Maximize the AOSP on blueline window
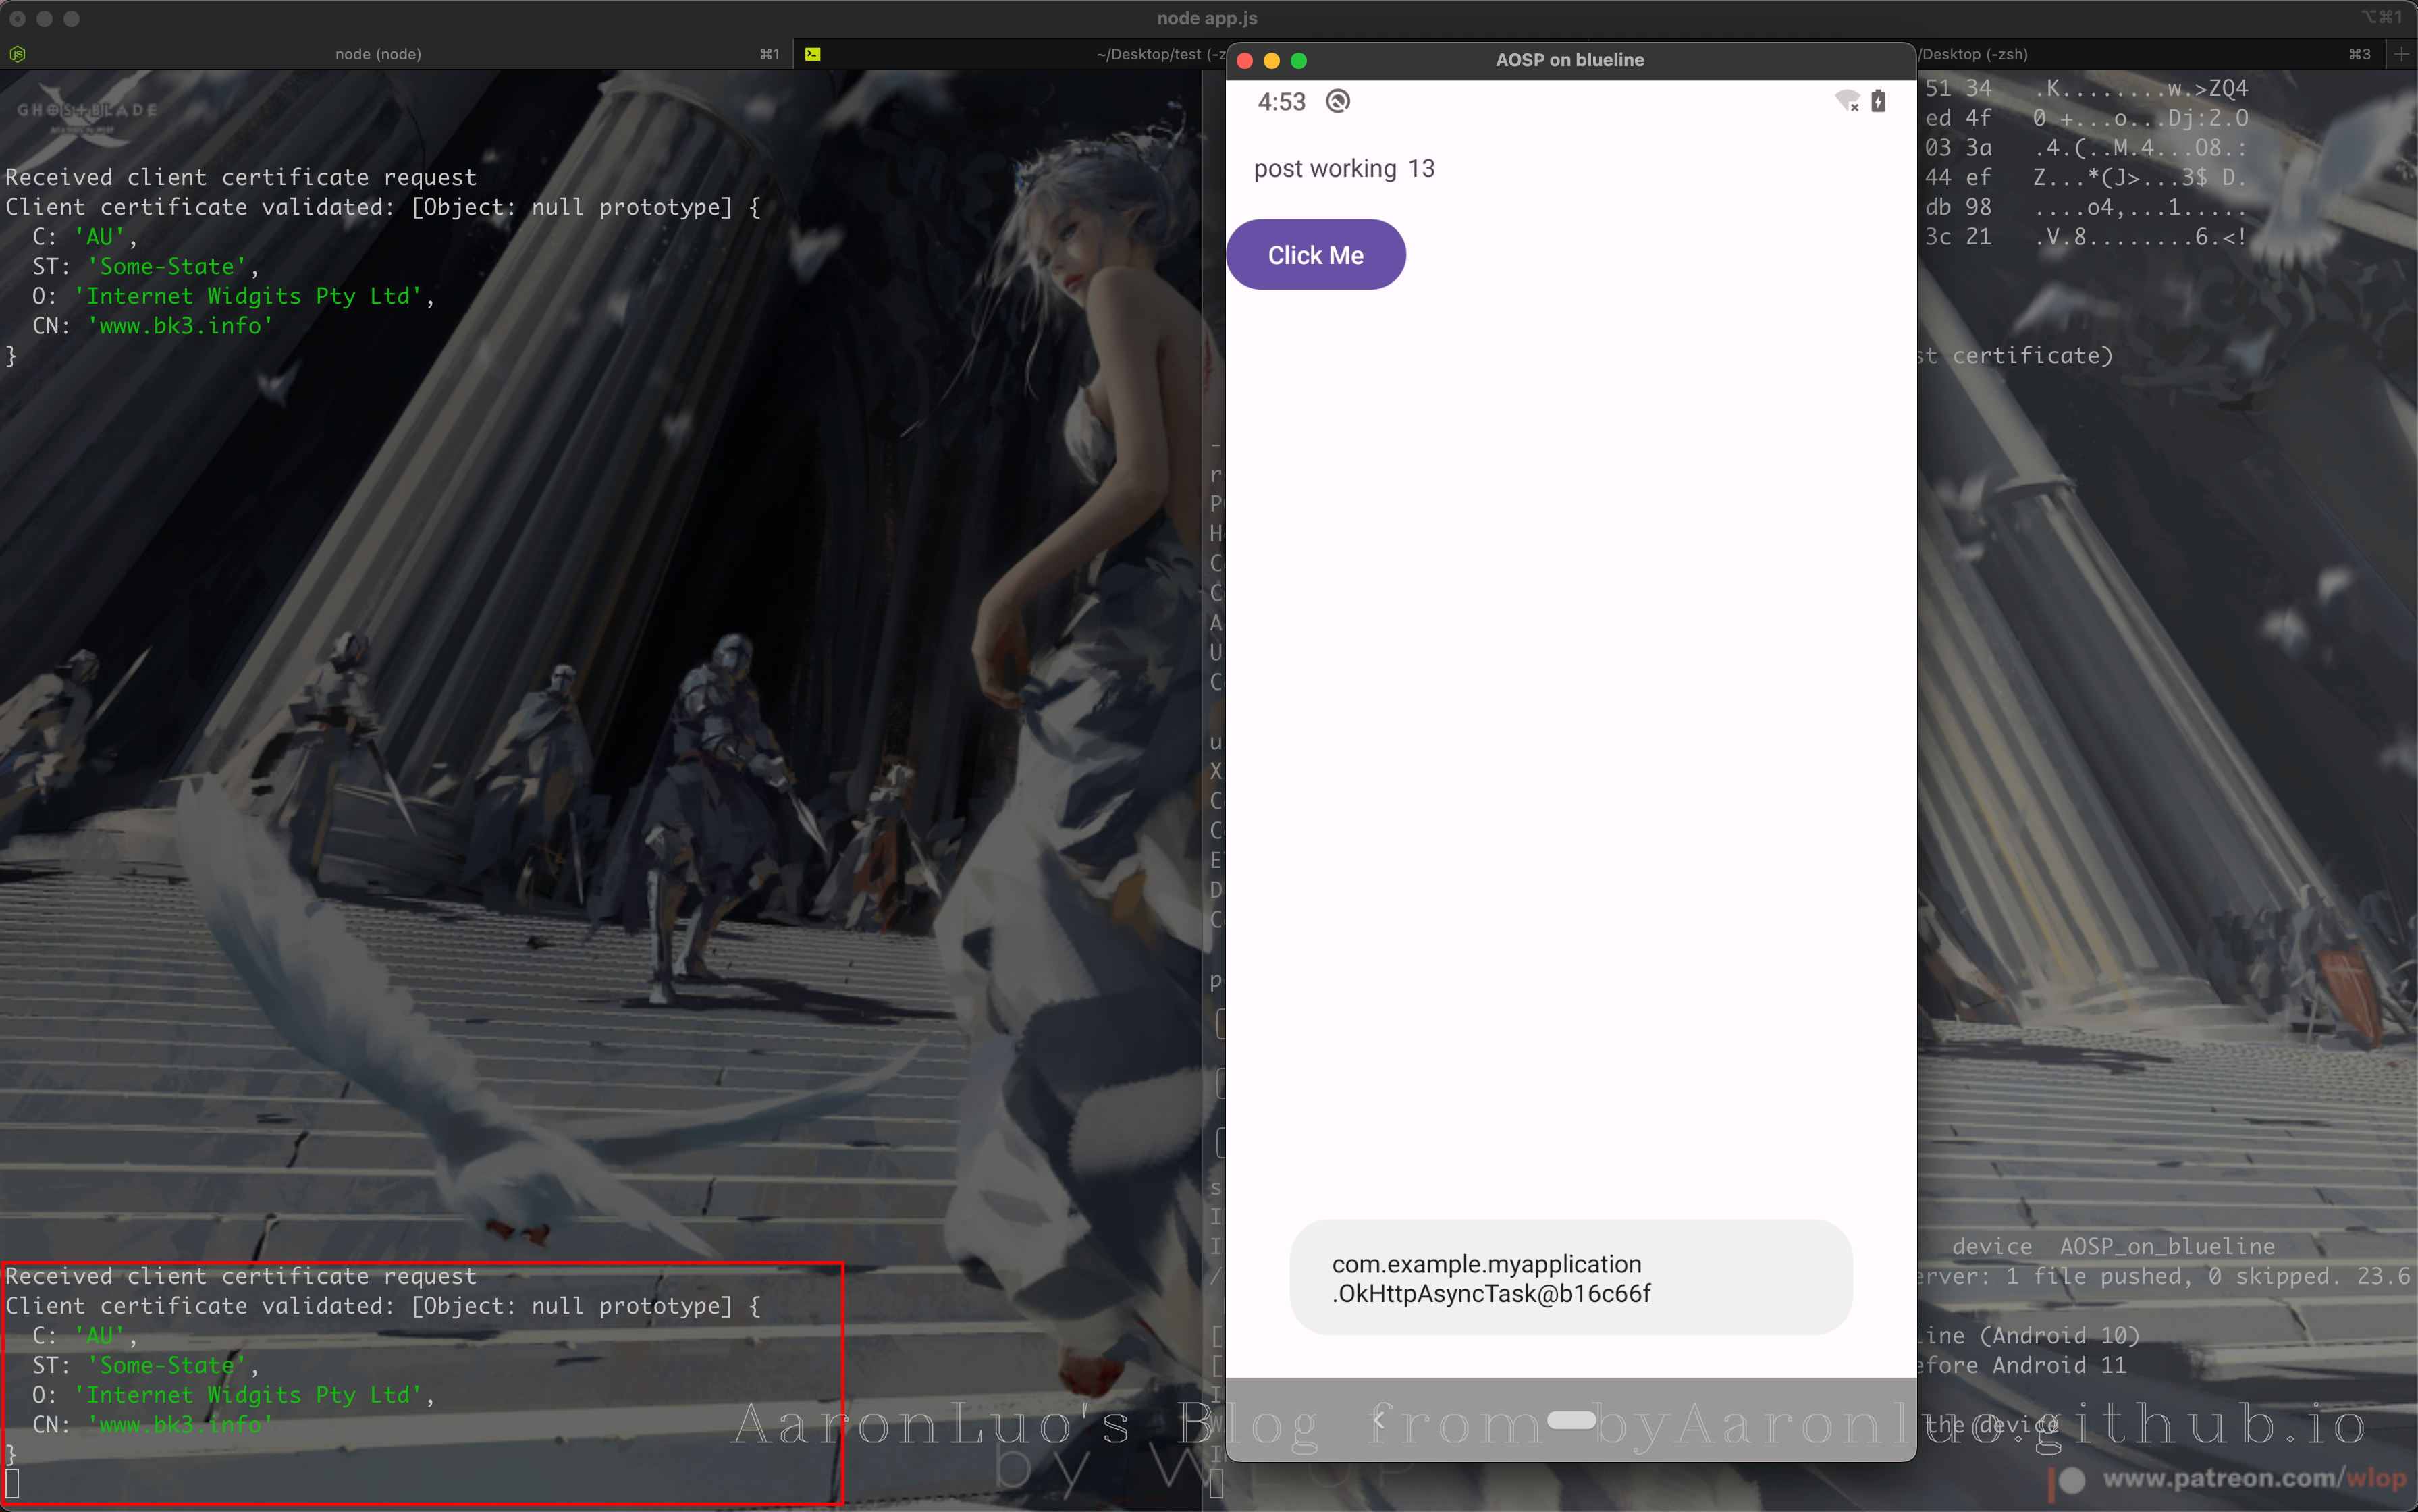Screen dimensions: 2418x1512 (1298, 61)
